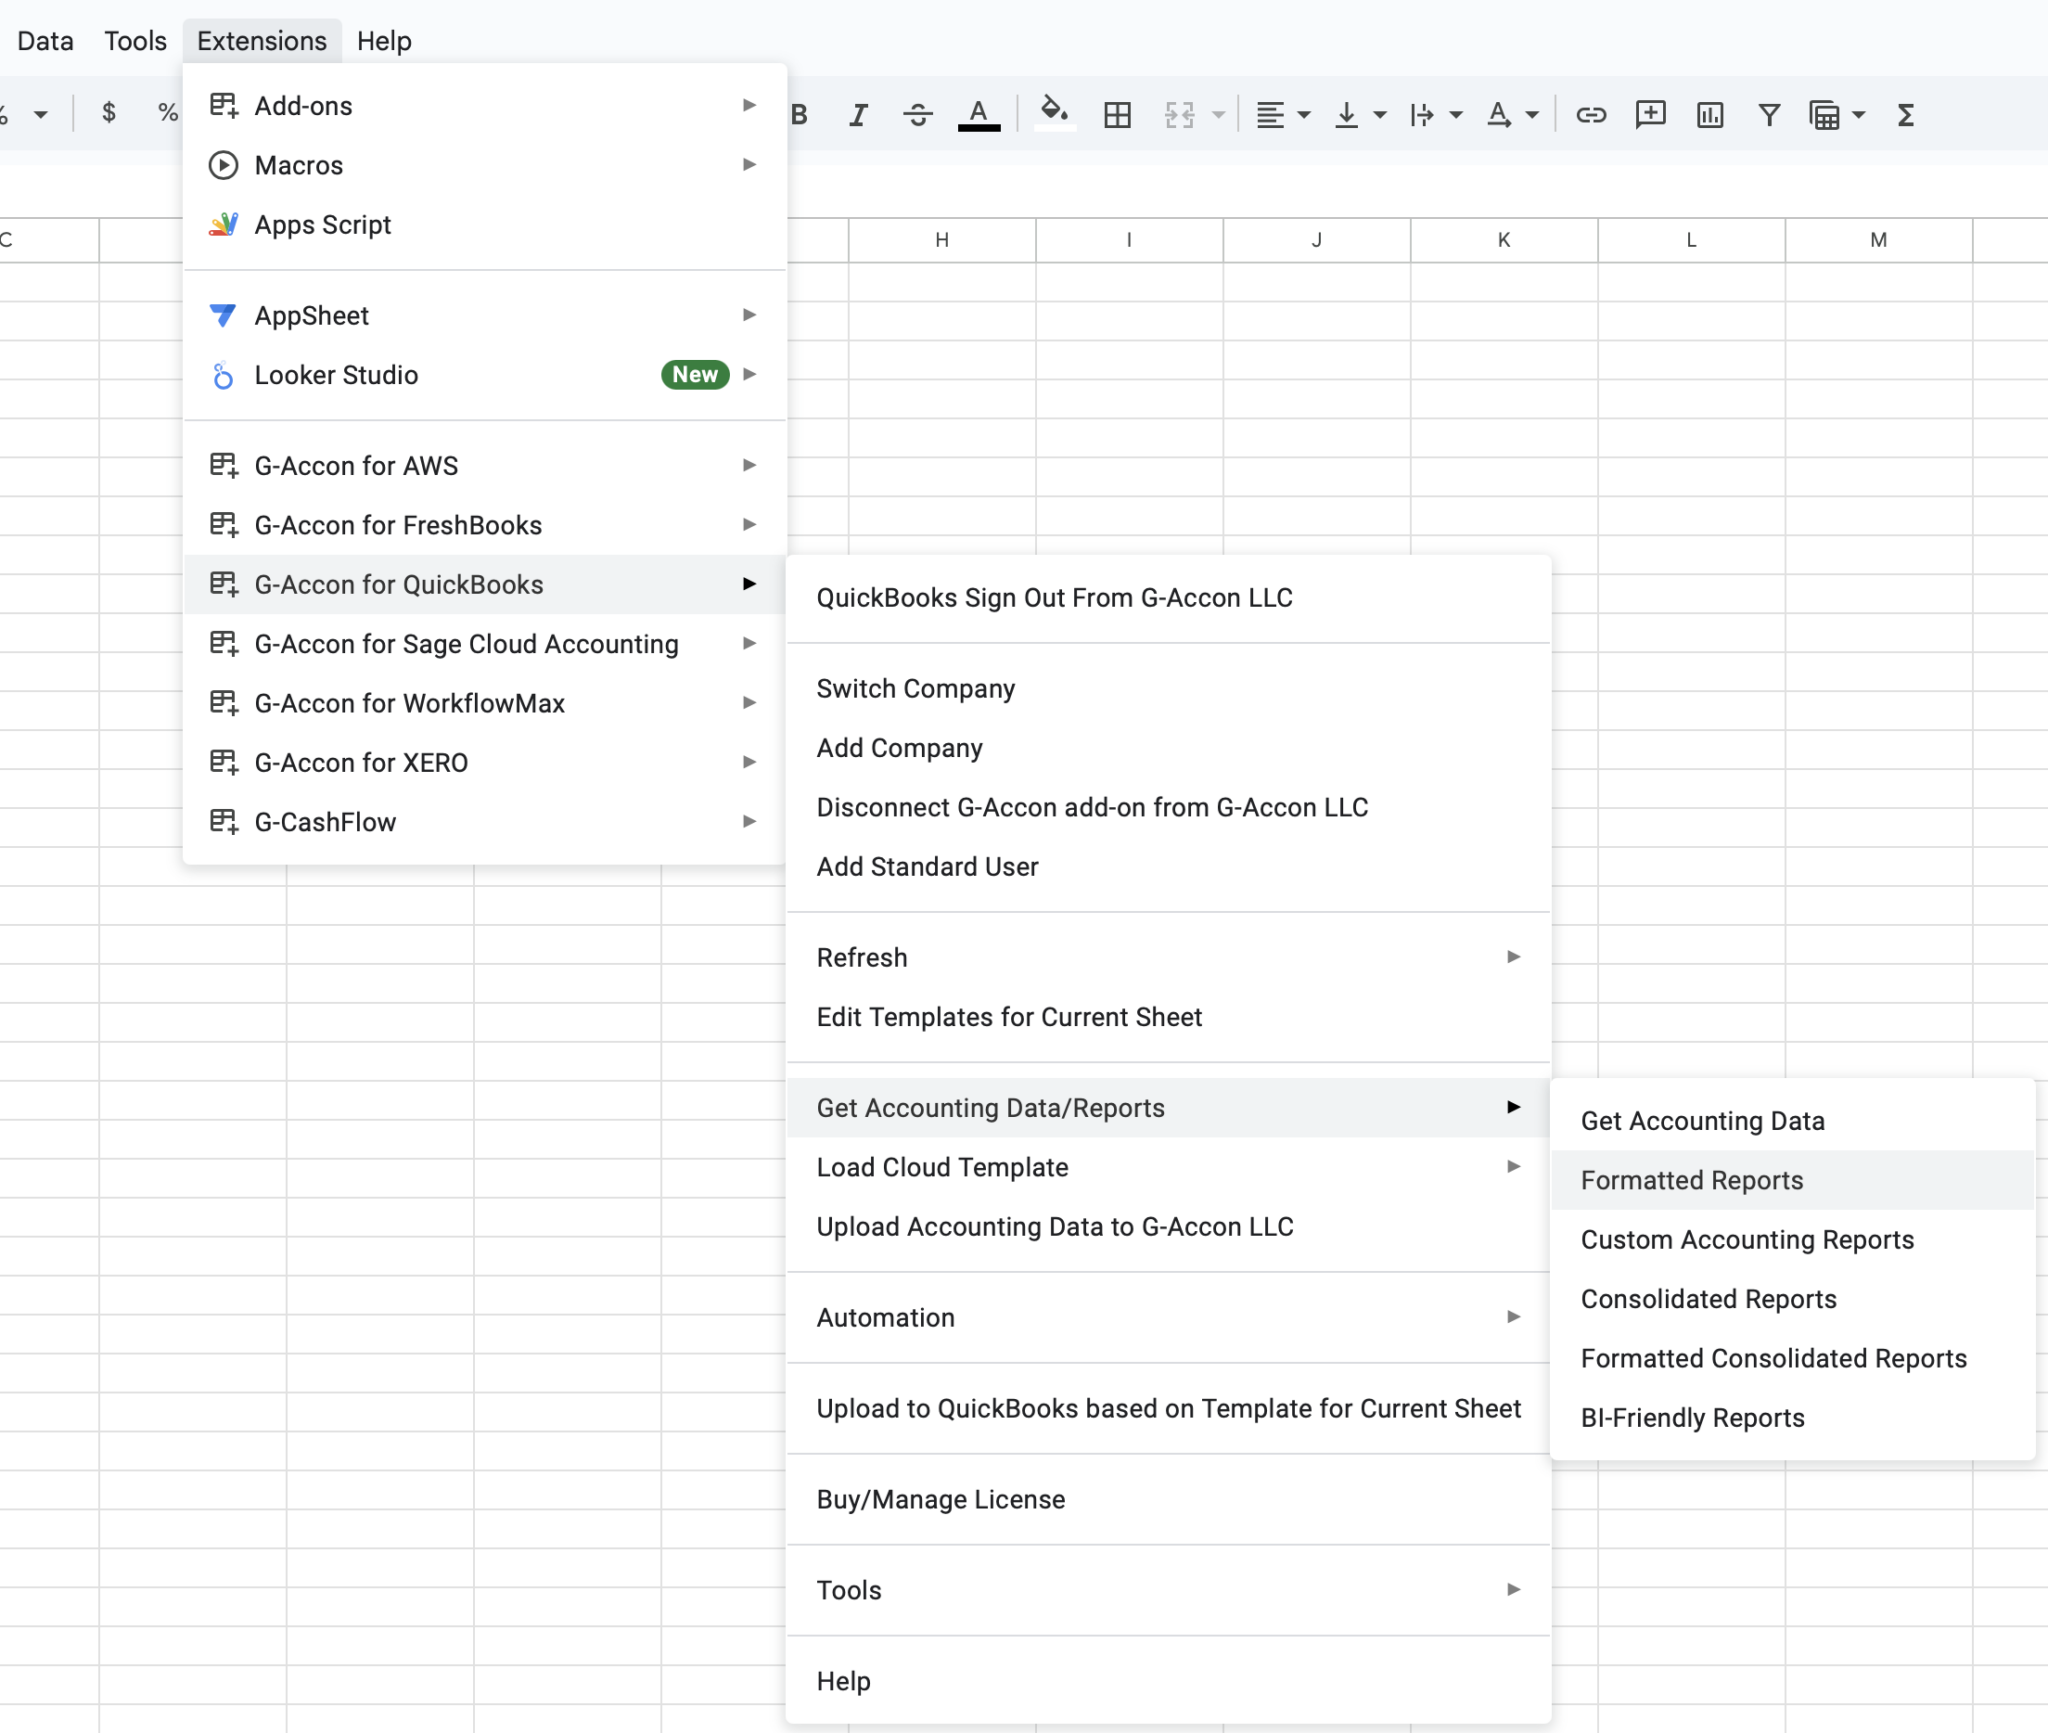Image resolution: width=2048 pixels, height=1733 pixels.
Task: Select Switch Company
Action: [1168, 688]
